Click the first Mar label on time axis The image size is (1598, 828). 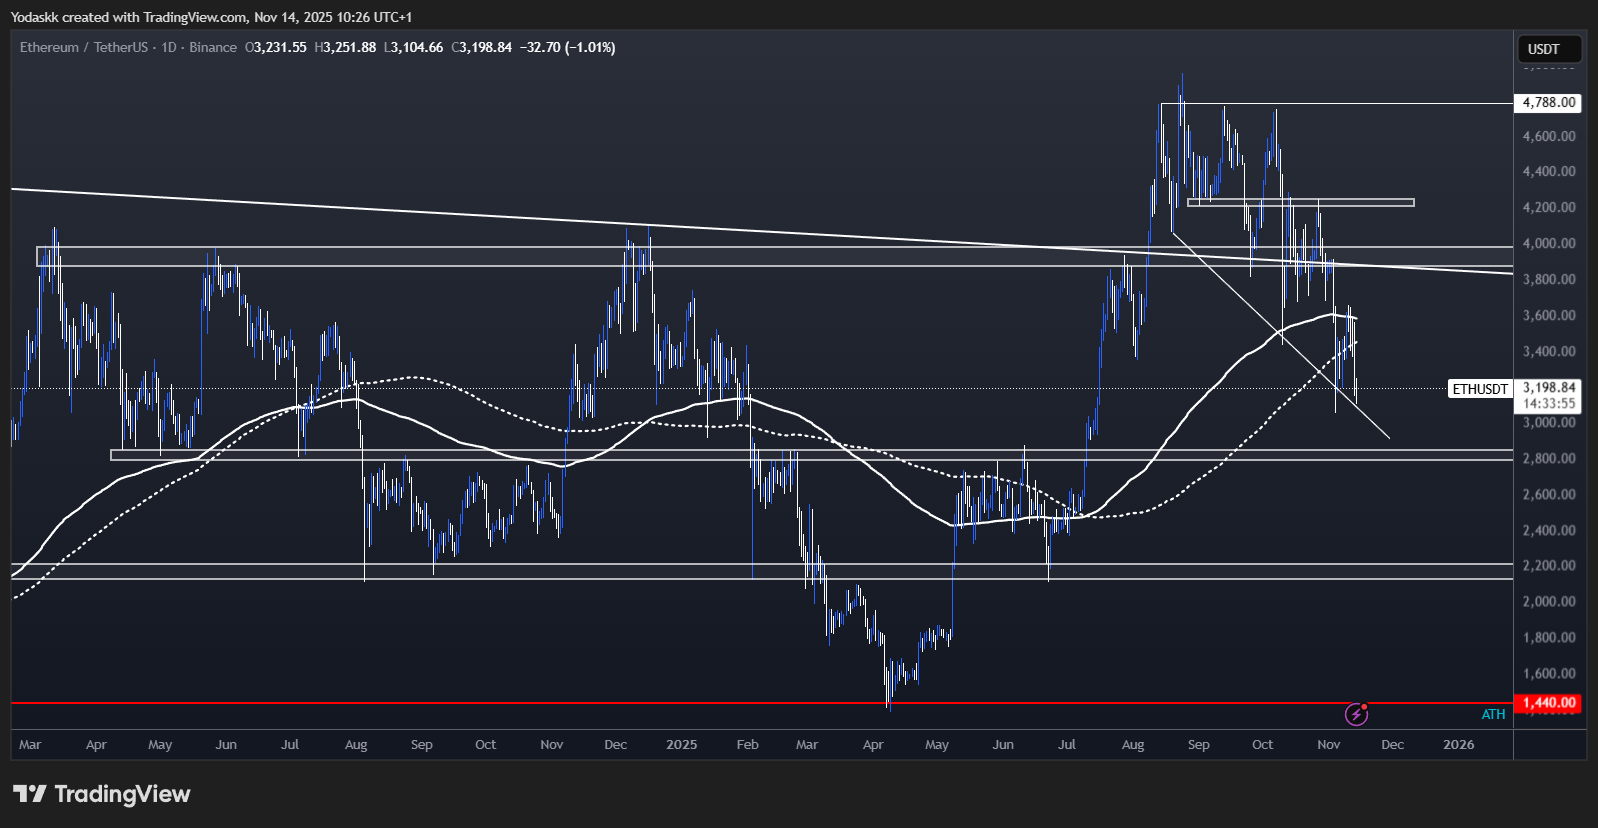tap(30, 745)
